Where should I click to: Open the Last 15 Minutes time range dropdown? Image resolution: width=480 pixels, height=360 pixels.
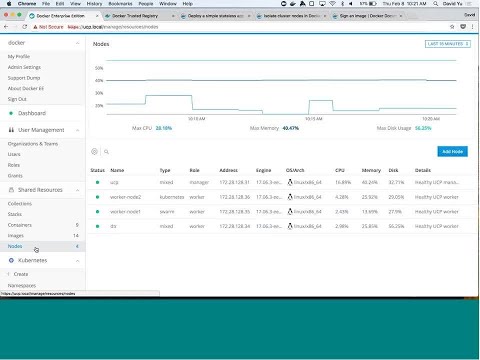448,44
